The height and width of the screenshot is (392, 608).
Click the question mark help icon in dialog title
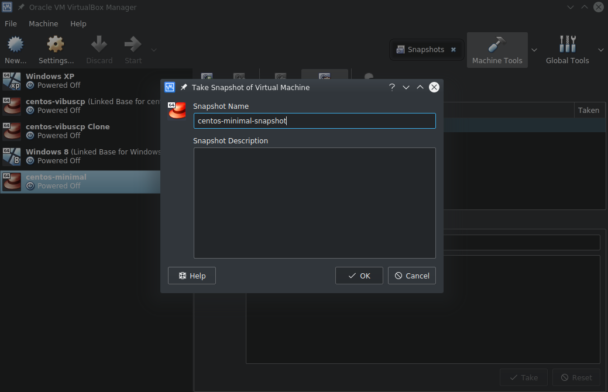click(x=392, y=87)
